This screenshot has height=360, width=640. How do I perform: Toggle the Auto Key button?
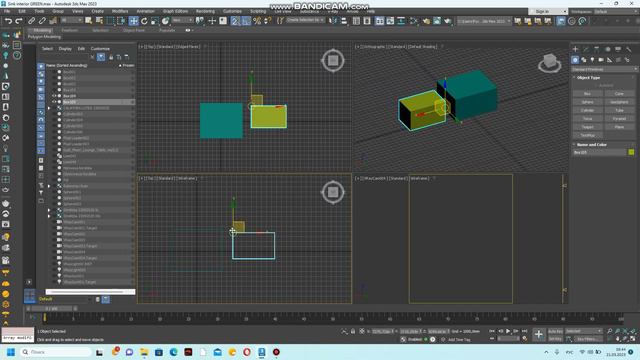555,331
